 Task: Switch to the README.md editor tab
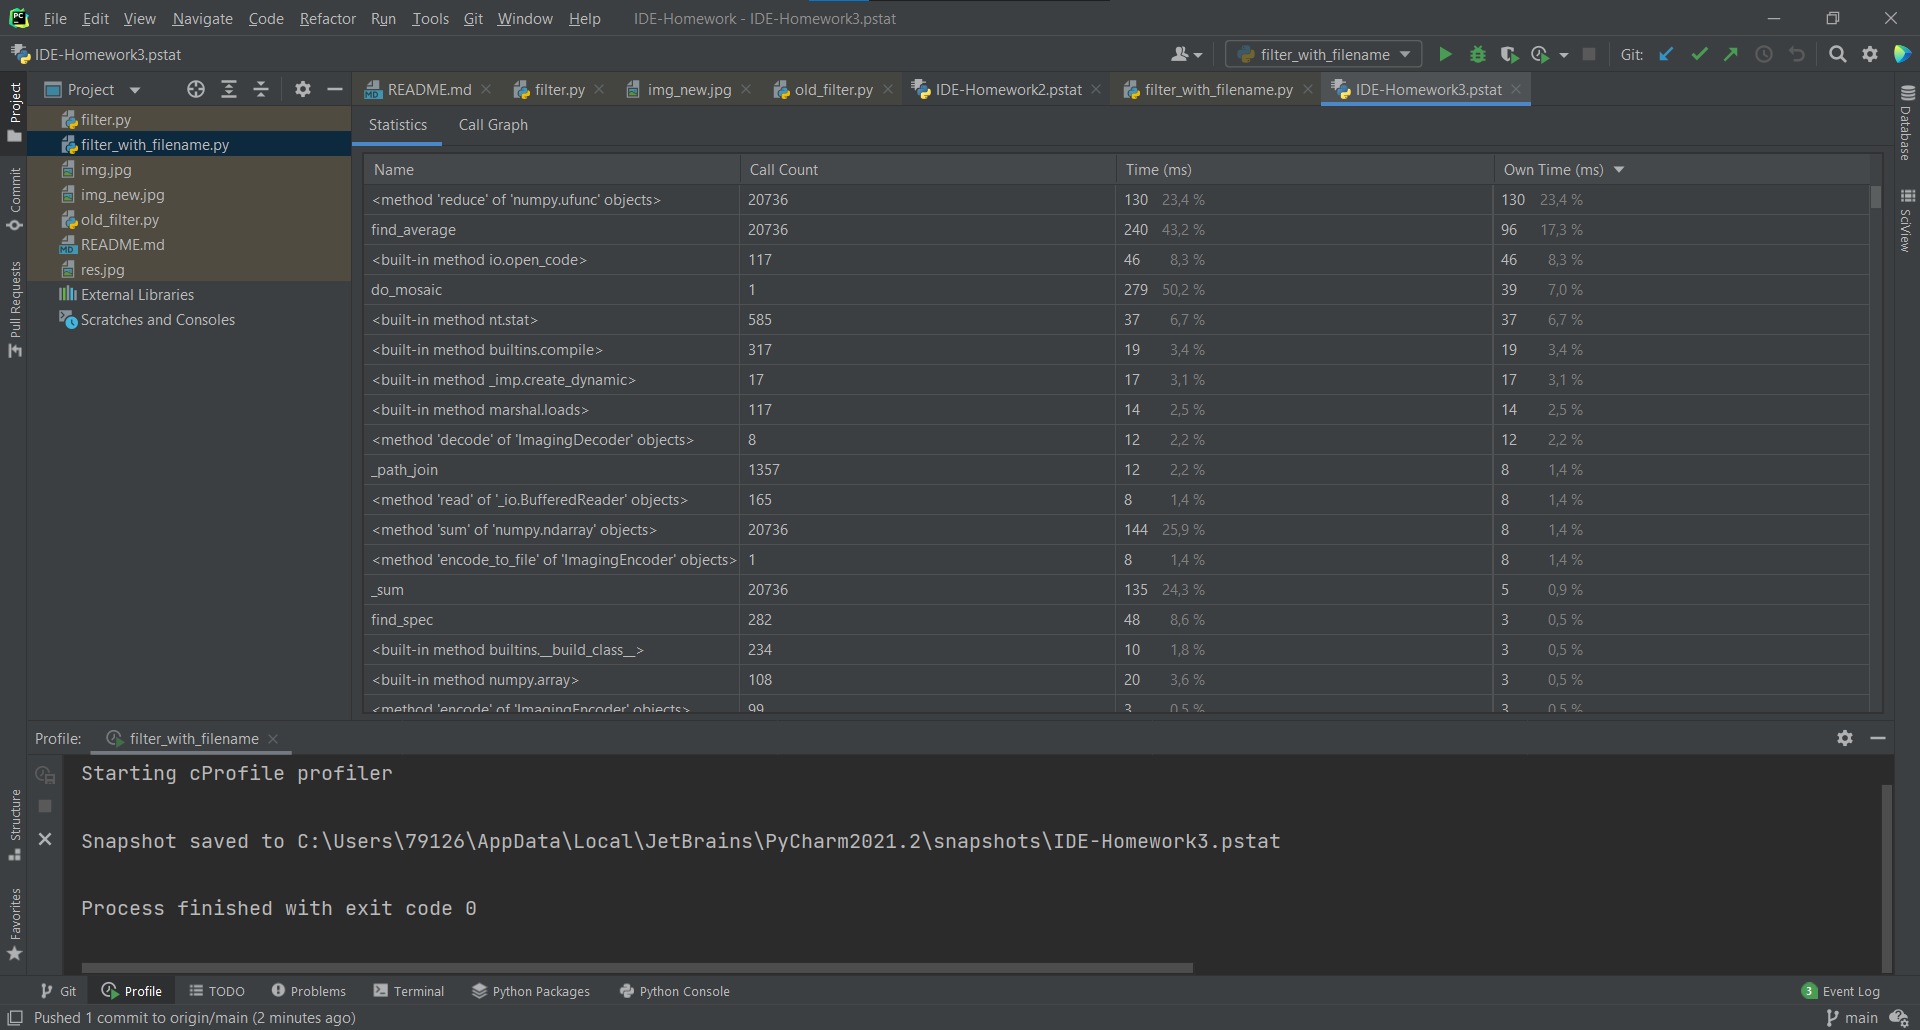429,90
